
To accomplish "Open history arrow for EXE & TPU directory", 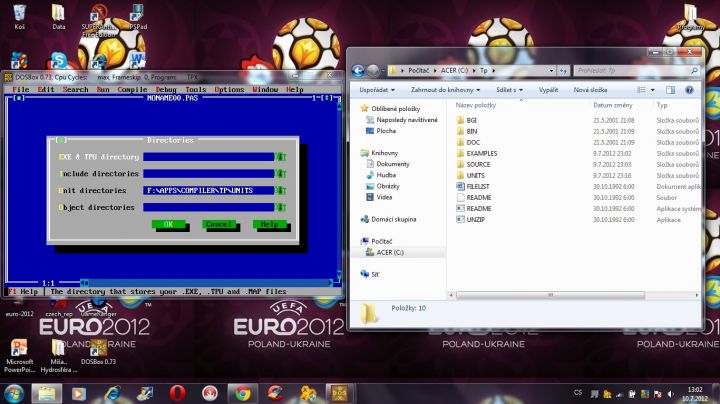I will pyautogui.click(x=280, y=157).
